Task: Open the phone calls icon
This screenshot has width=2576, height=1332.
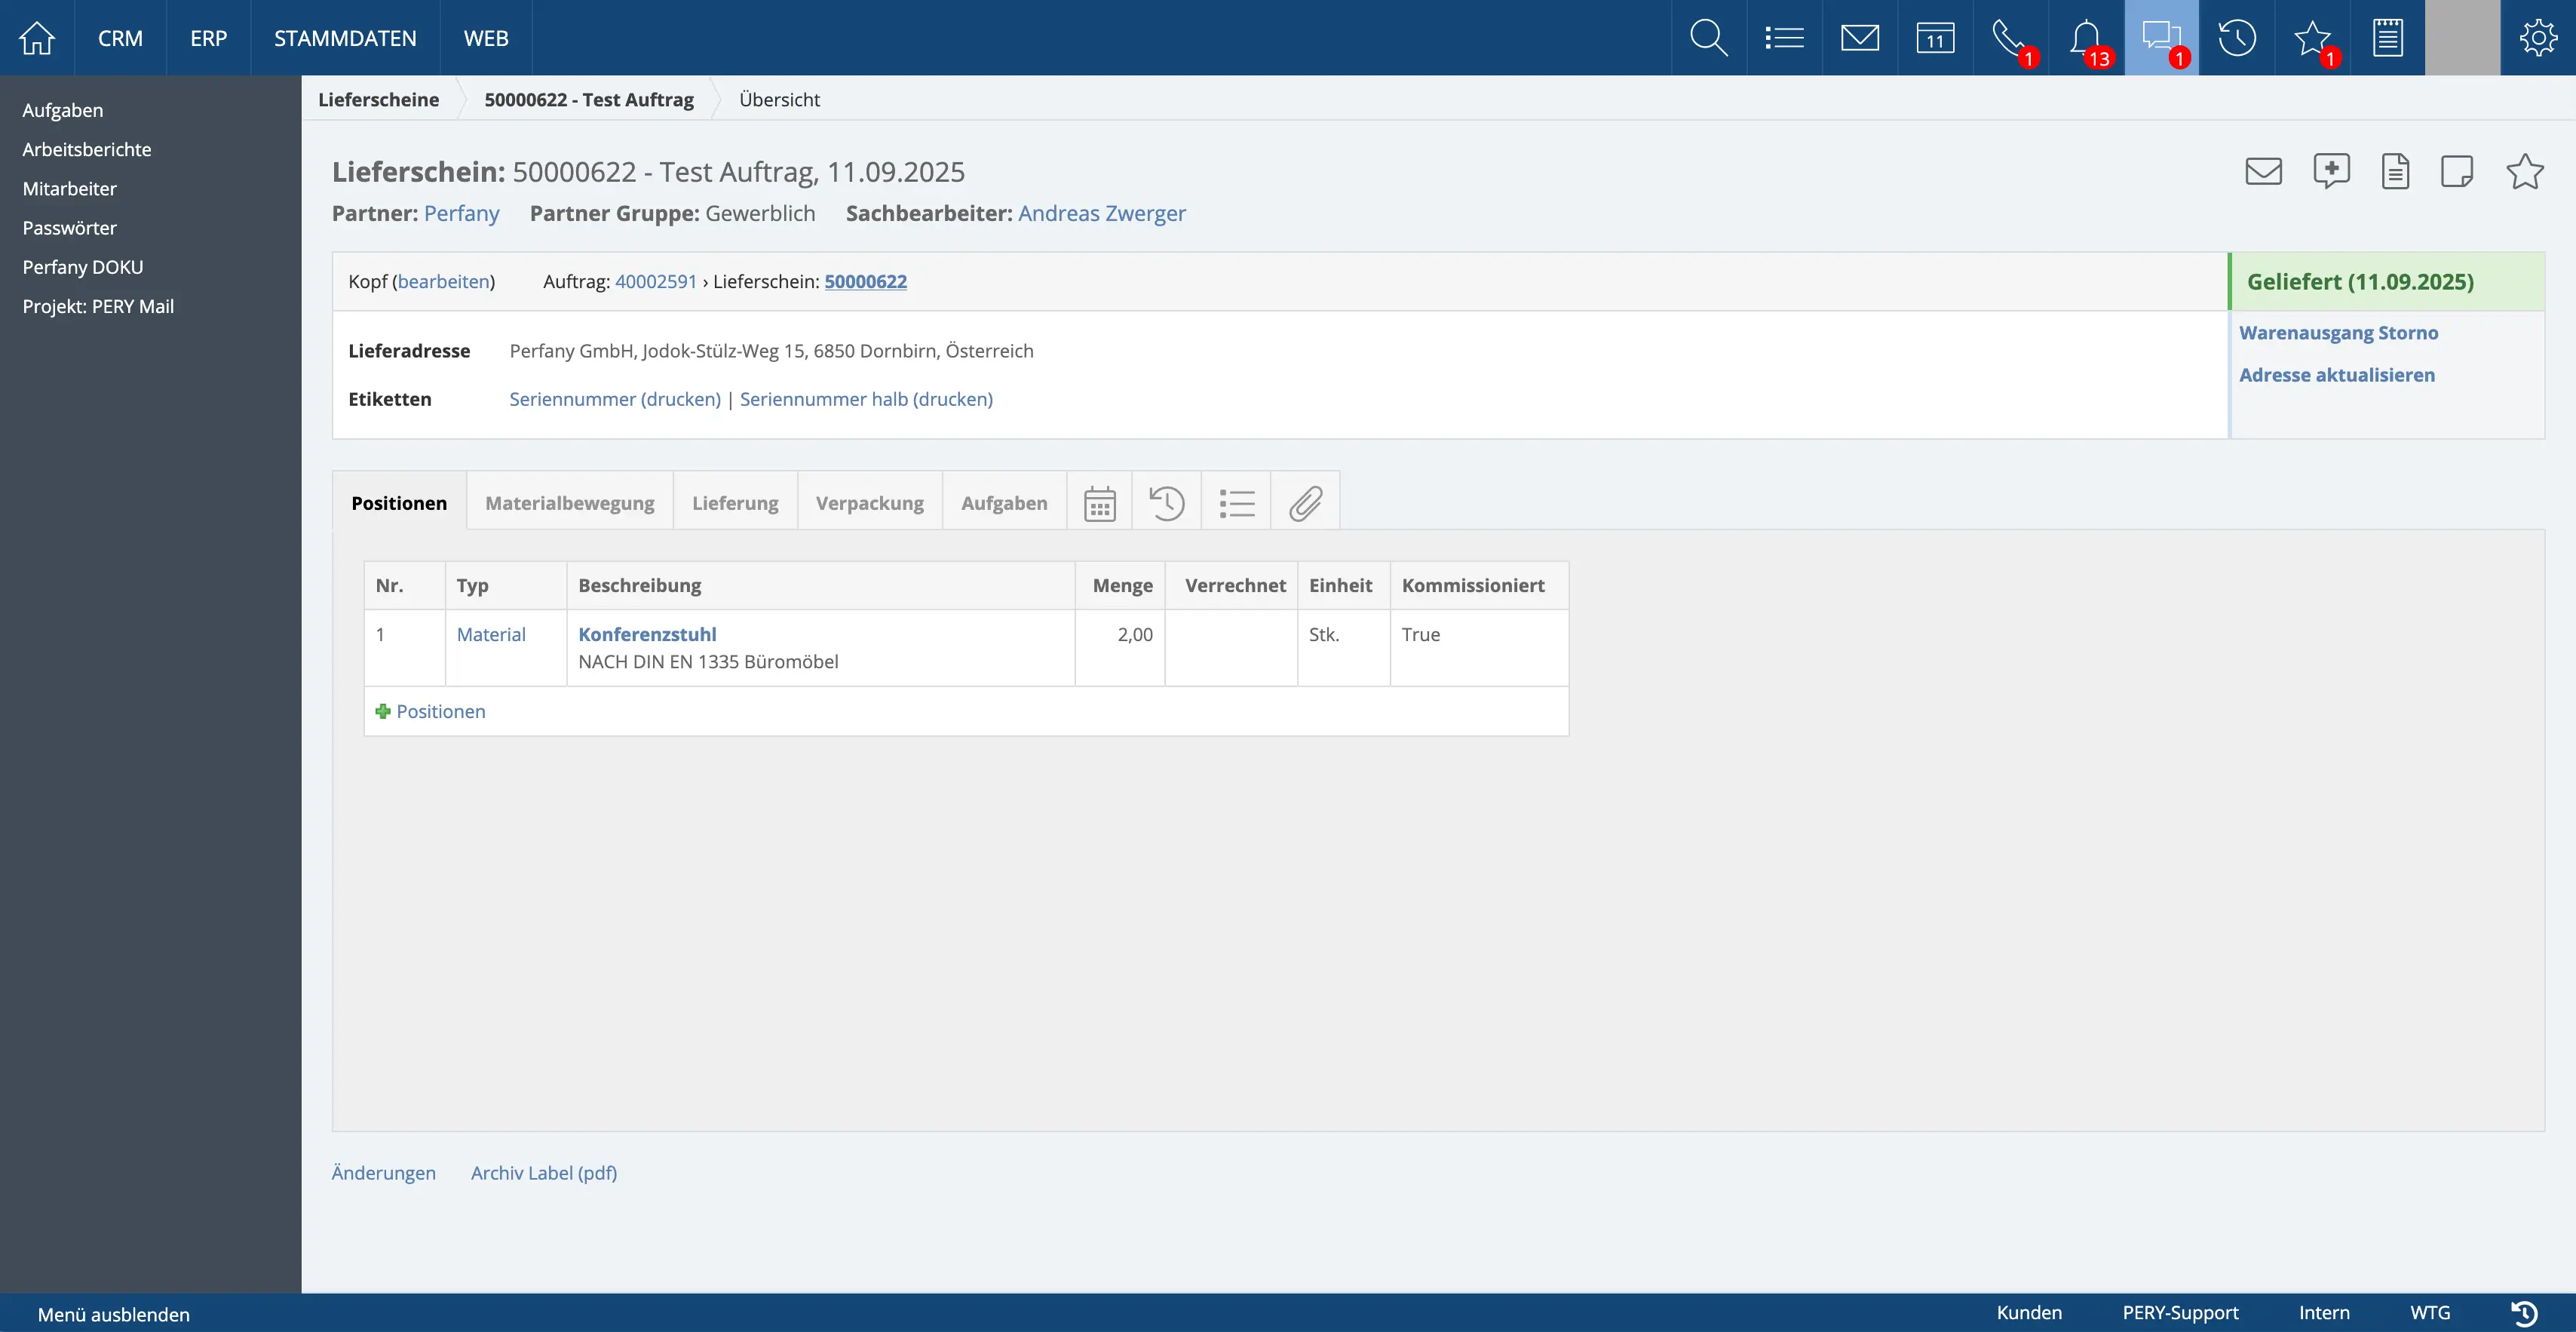Action: click(2010, 38)
